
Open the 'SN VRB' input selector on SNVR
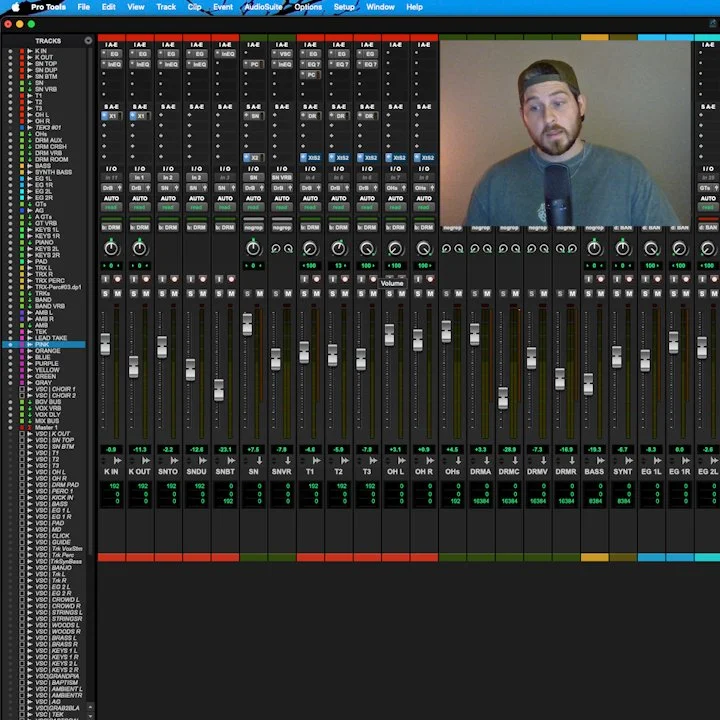(282, 178)
